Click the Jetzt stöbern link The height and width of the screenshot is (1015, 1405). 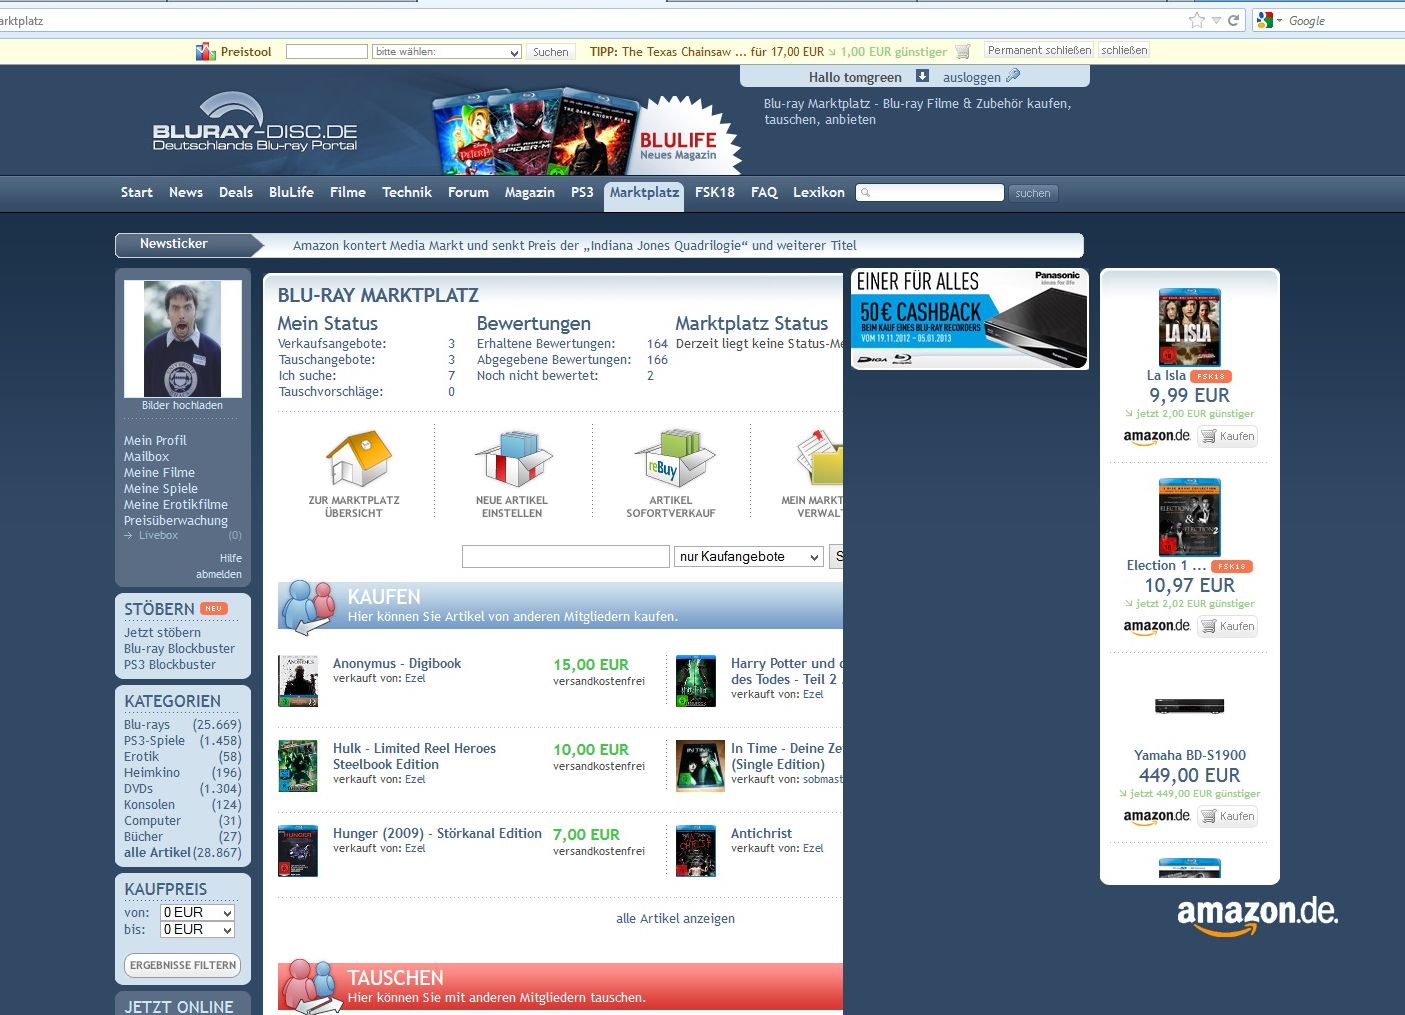tap(162, 633)
